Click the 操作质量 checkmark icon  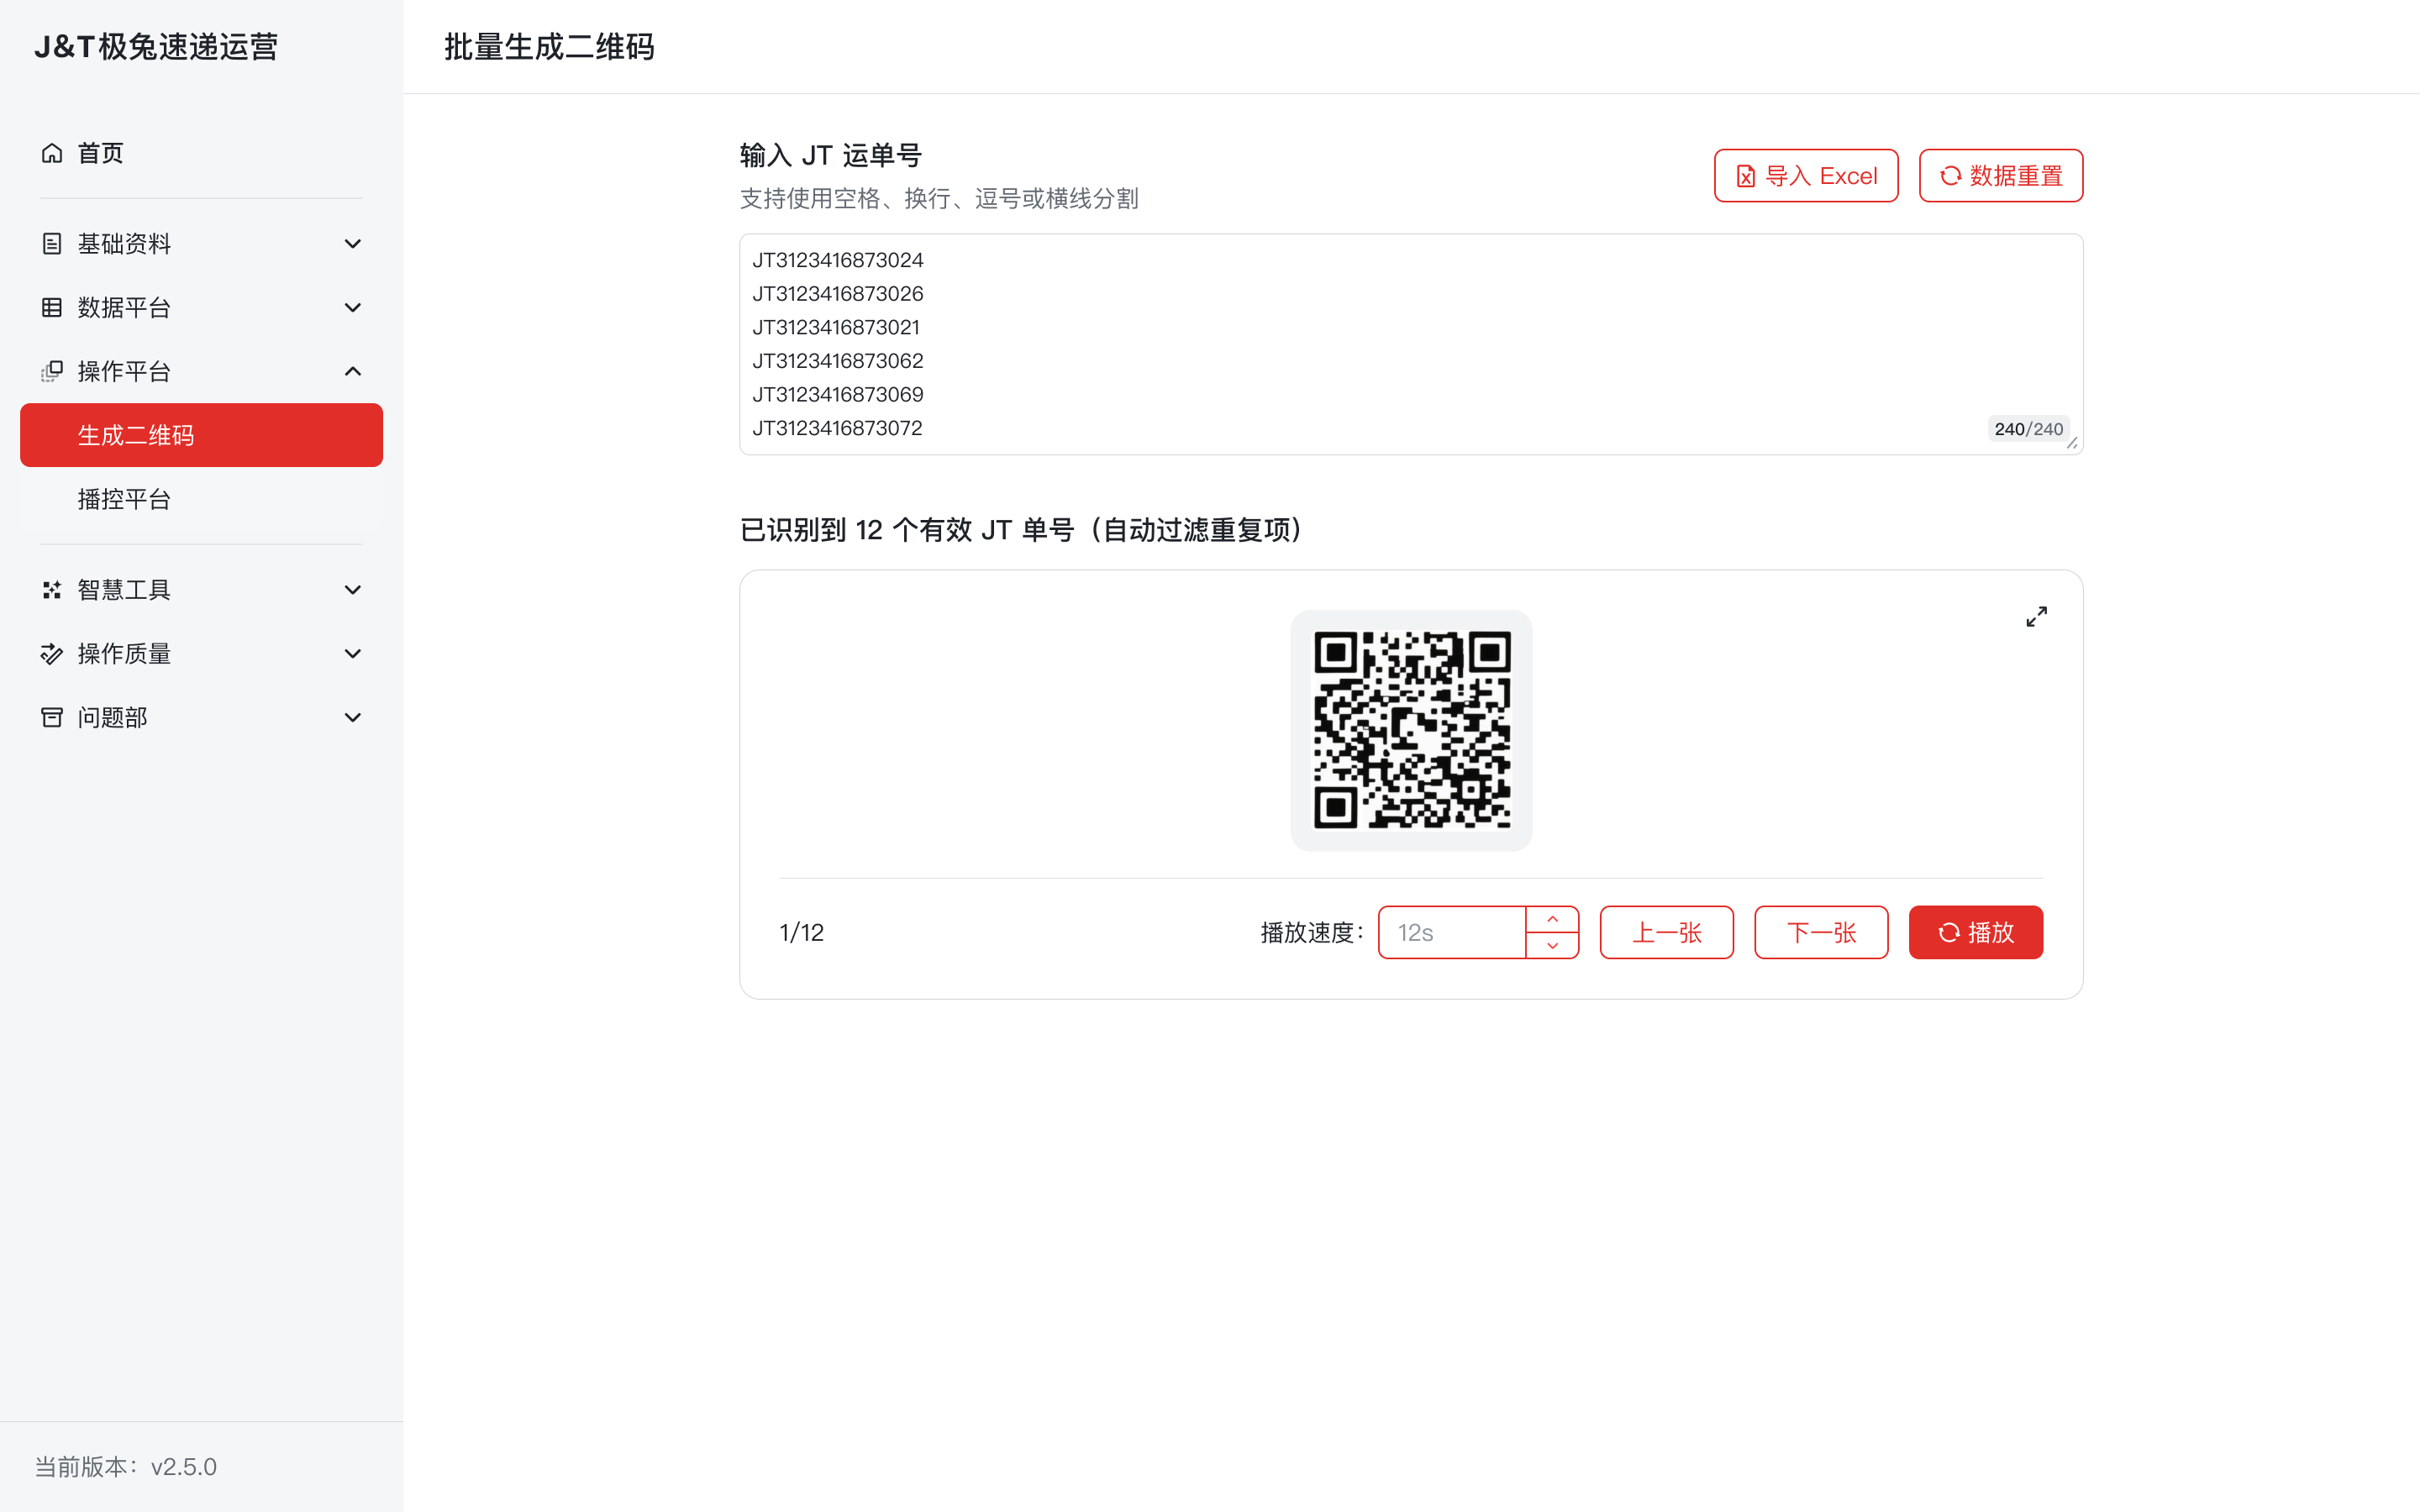[x=52, y=654]
